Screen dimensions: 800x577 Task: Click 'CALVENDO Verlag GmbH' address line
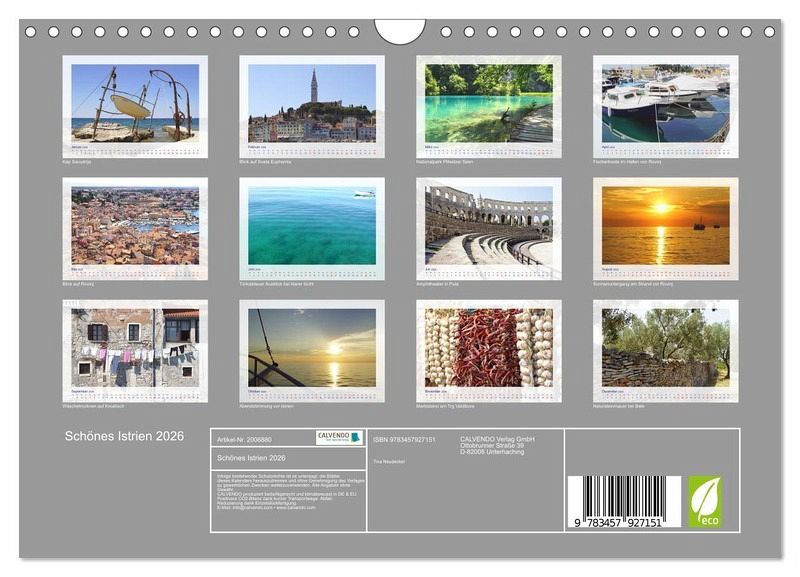[x=497, y=439]
